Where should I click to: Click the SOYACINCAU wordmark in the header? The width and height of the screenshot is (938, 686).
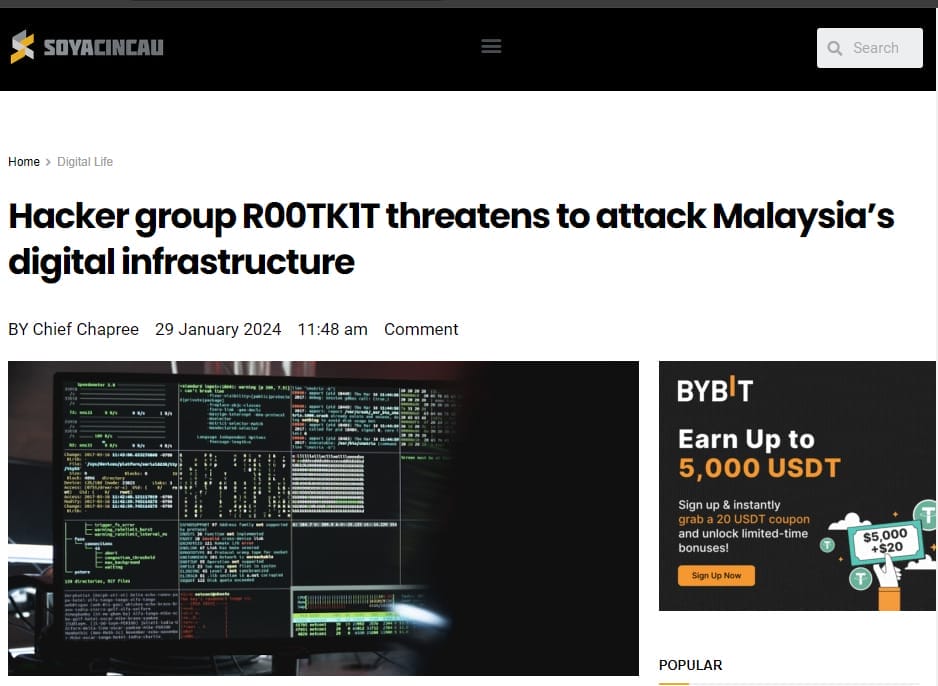(103, 47)
